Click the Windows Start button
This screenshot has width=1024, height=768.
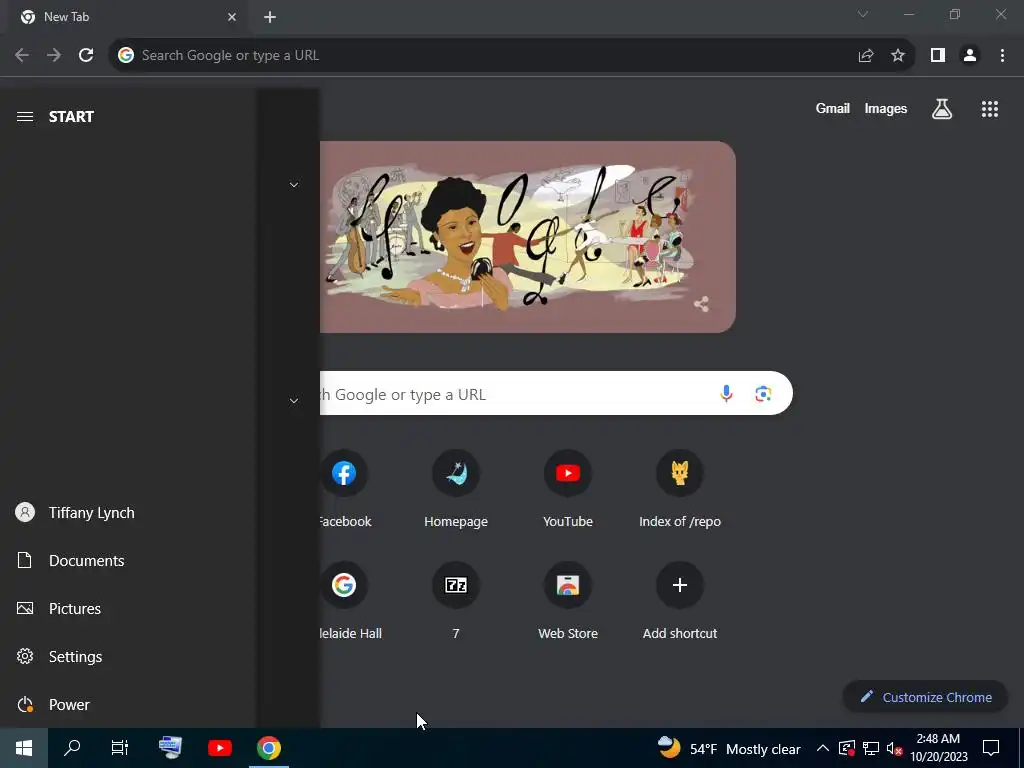tap(24, 748)
